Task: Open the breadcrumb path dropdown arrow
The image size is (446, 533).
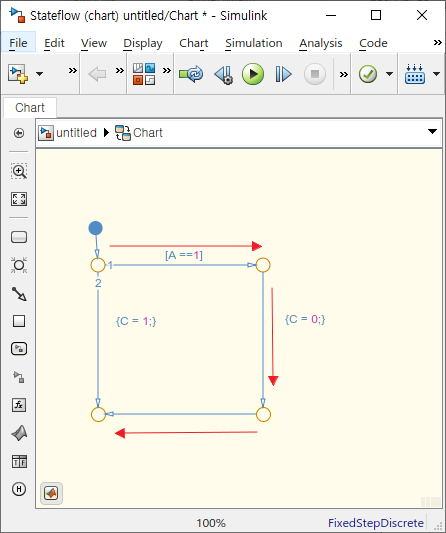Action: click(x=432, y=132)
